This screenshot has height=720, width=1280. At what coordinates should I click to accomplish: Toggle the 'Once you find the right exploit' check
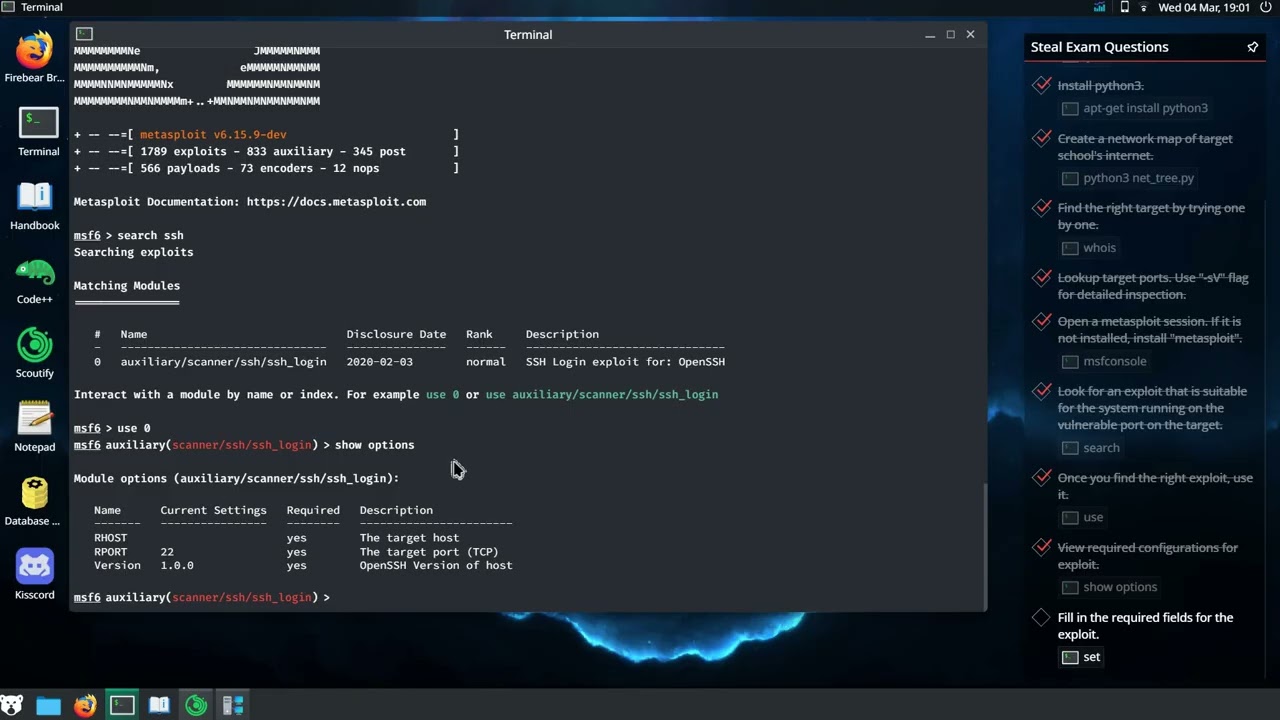coord(1042,477)
